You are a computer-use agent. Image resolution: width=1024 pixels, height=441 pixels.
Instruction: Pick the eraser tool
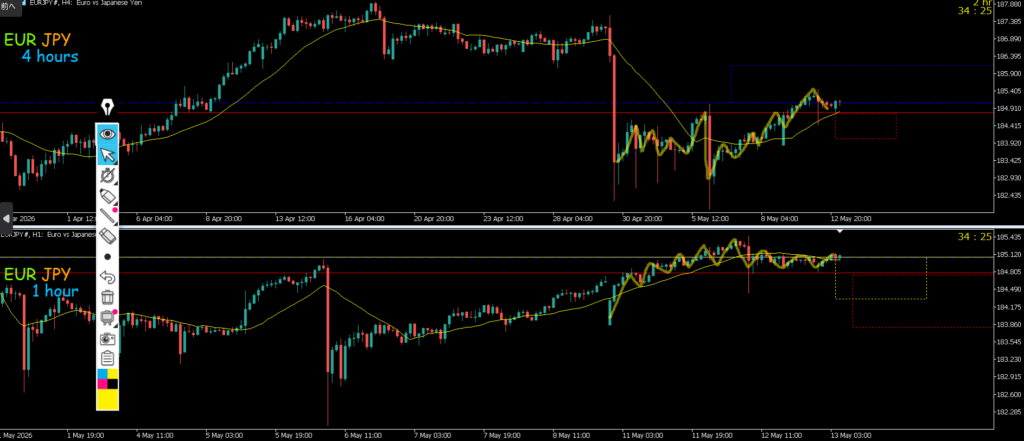[x=108, y=236]
